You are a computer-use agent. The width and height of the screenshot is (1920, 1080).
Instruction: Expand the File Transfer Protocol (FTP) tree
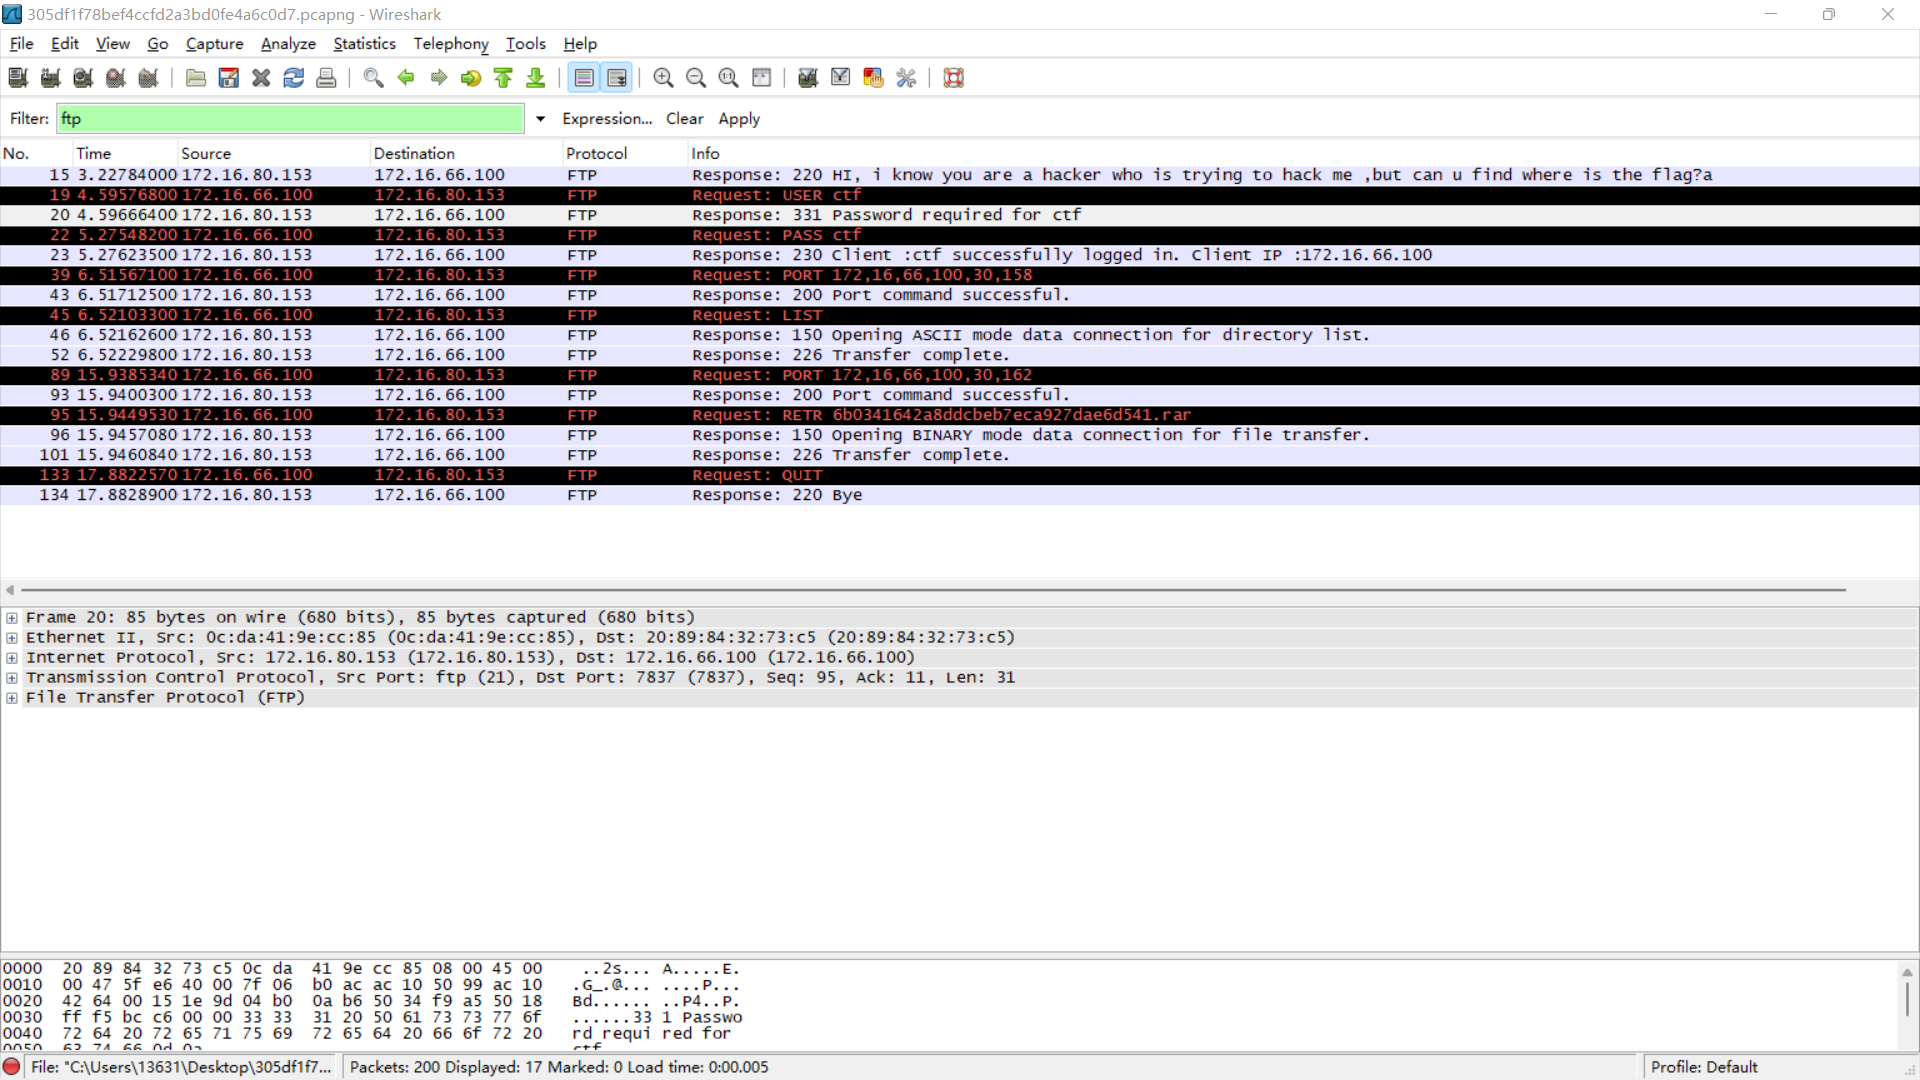tap(12, 698)
